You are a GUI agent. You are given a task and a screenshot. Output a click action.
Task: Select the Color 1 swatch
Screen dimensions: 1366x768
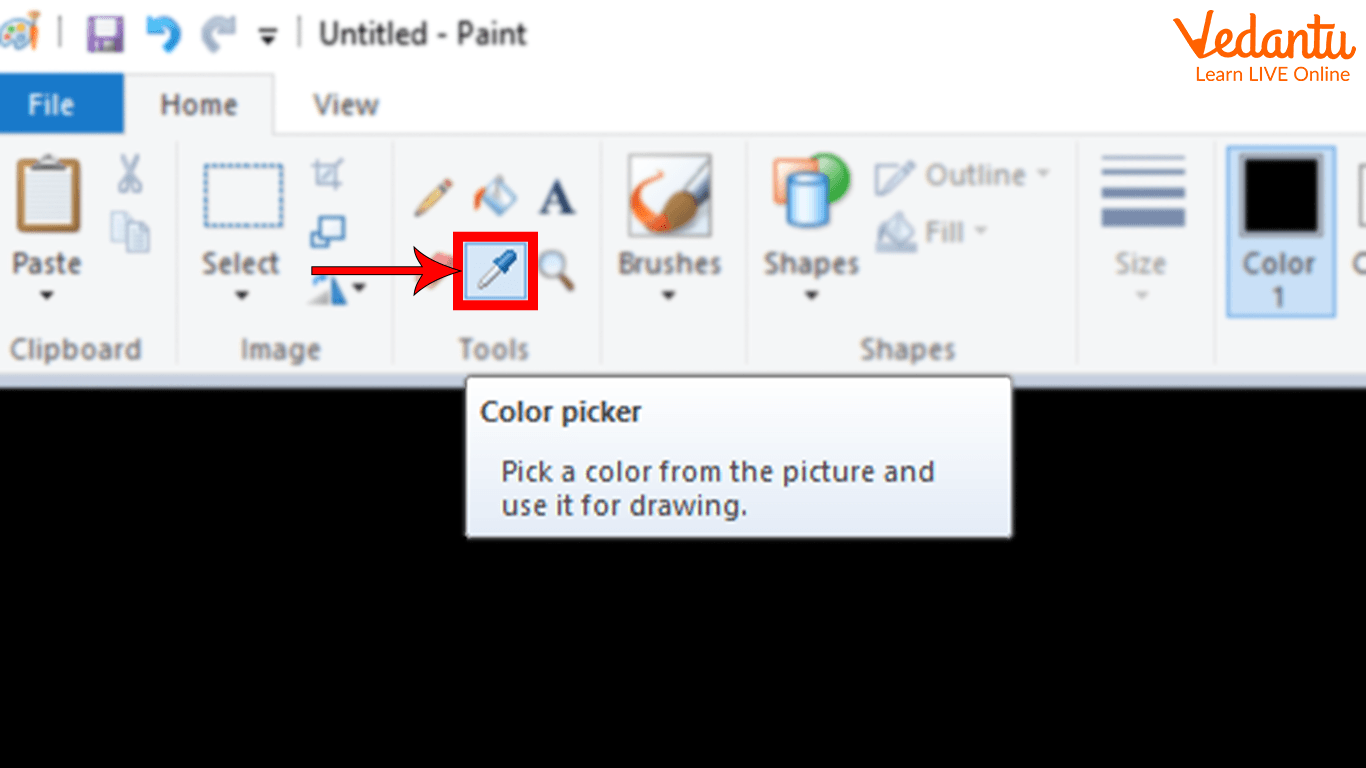tap(1280, 230)
